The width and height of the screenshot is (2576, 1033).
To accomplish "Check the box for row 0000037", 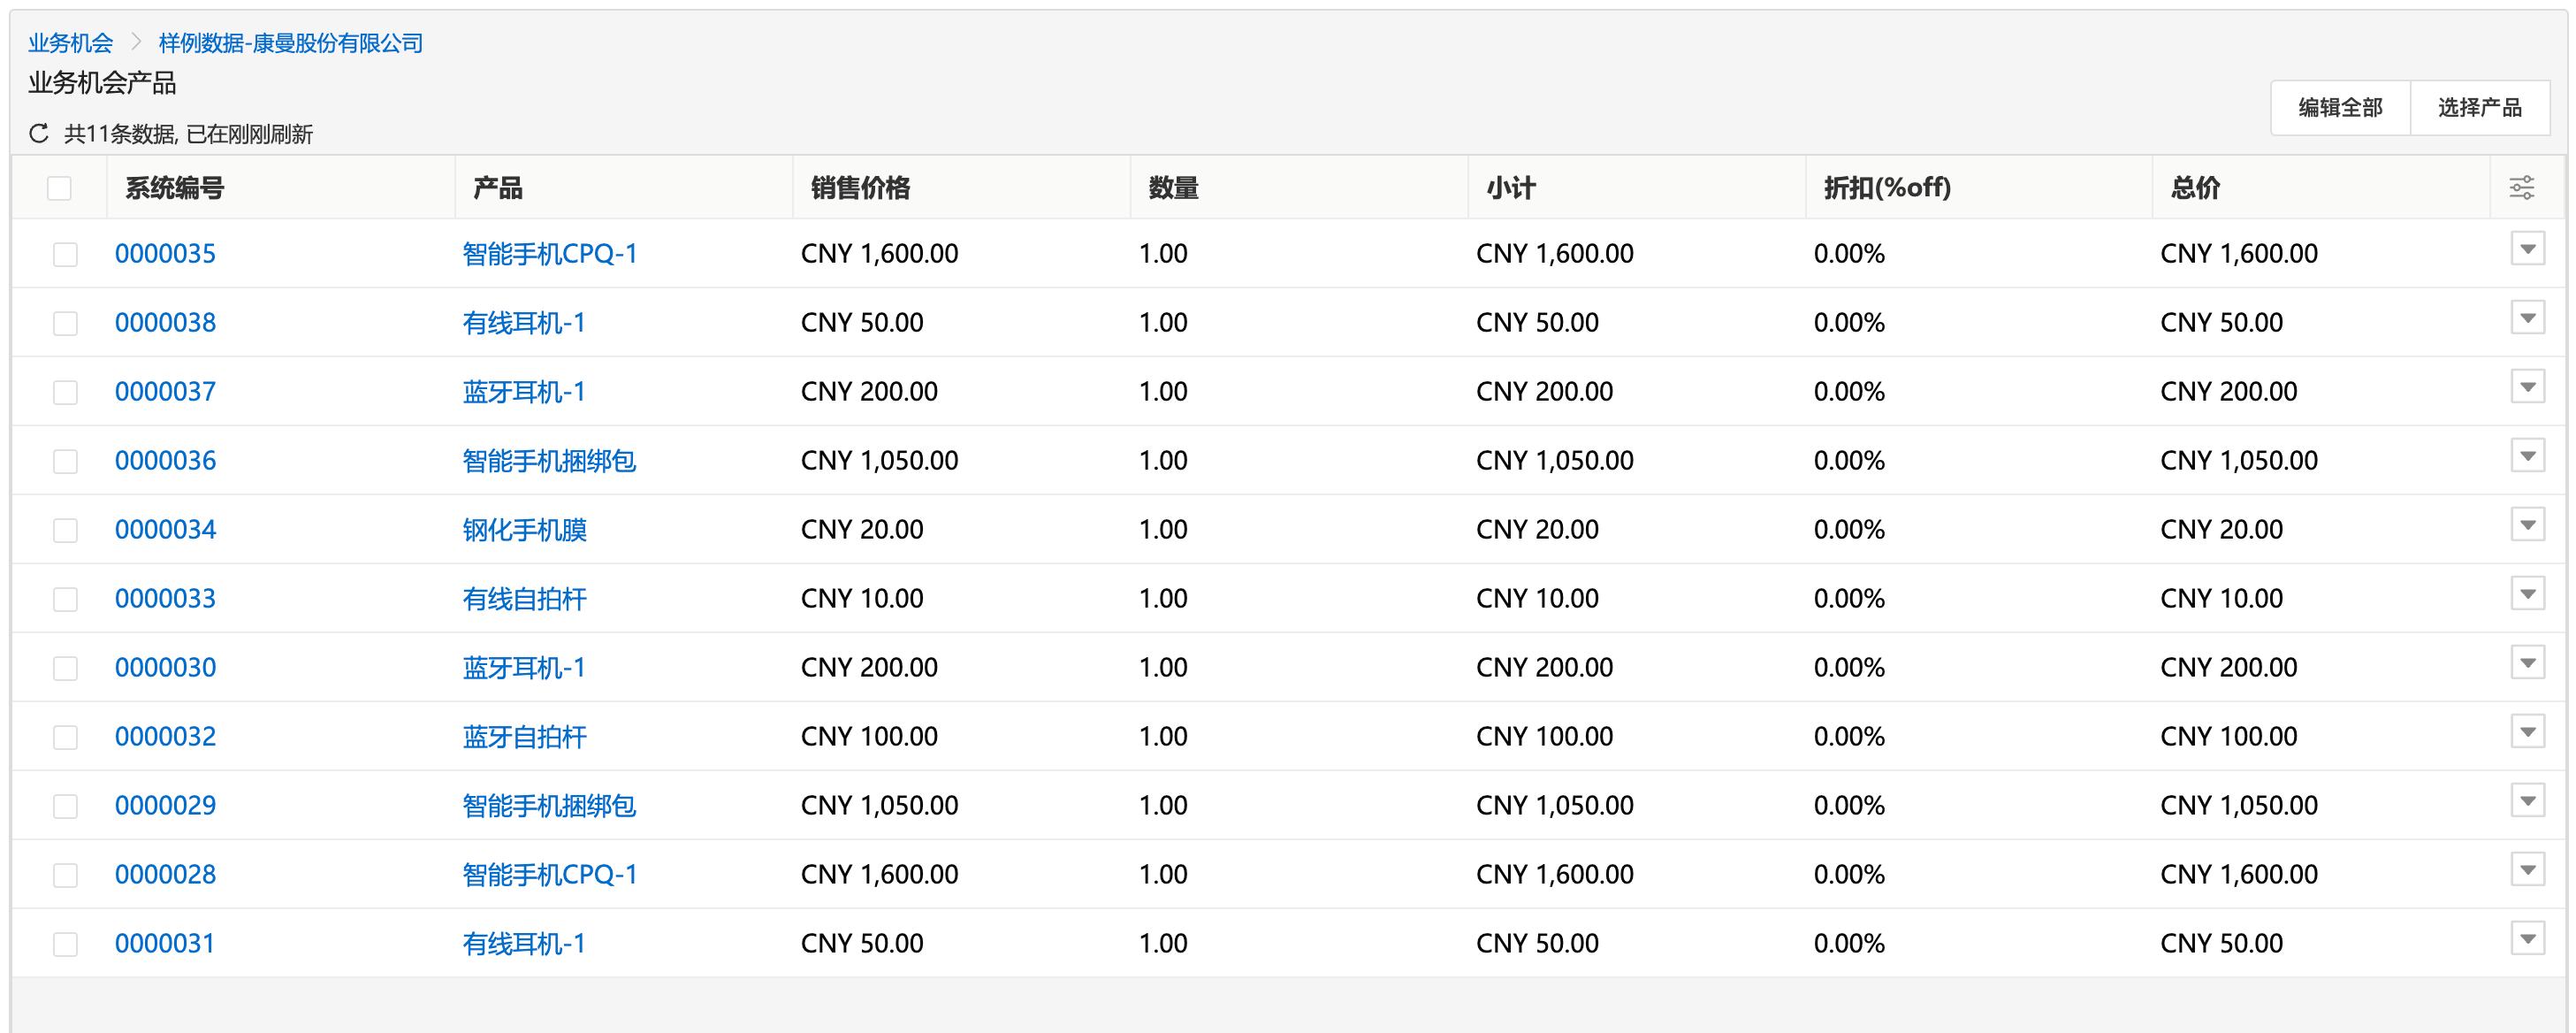I will 65,392.
